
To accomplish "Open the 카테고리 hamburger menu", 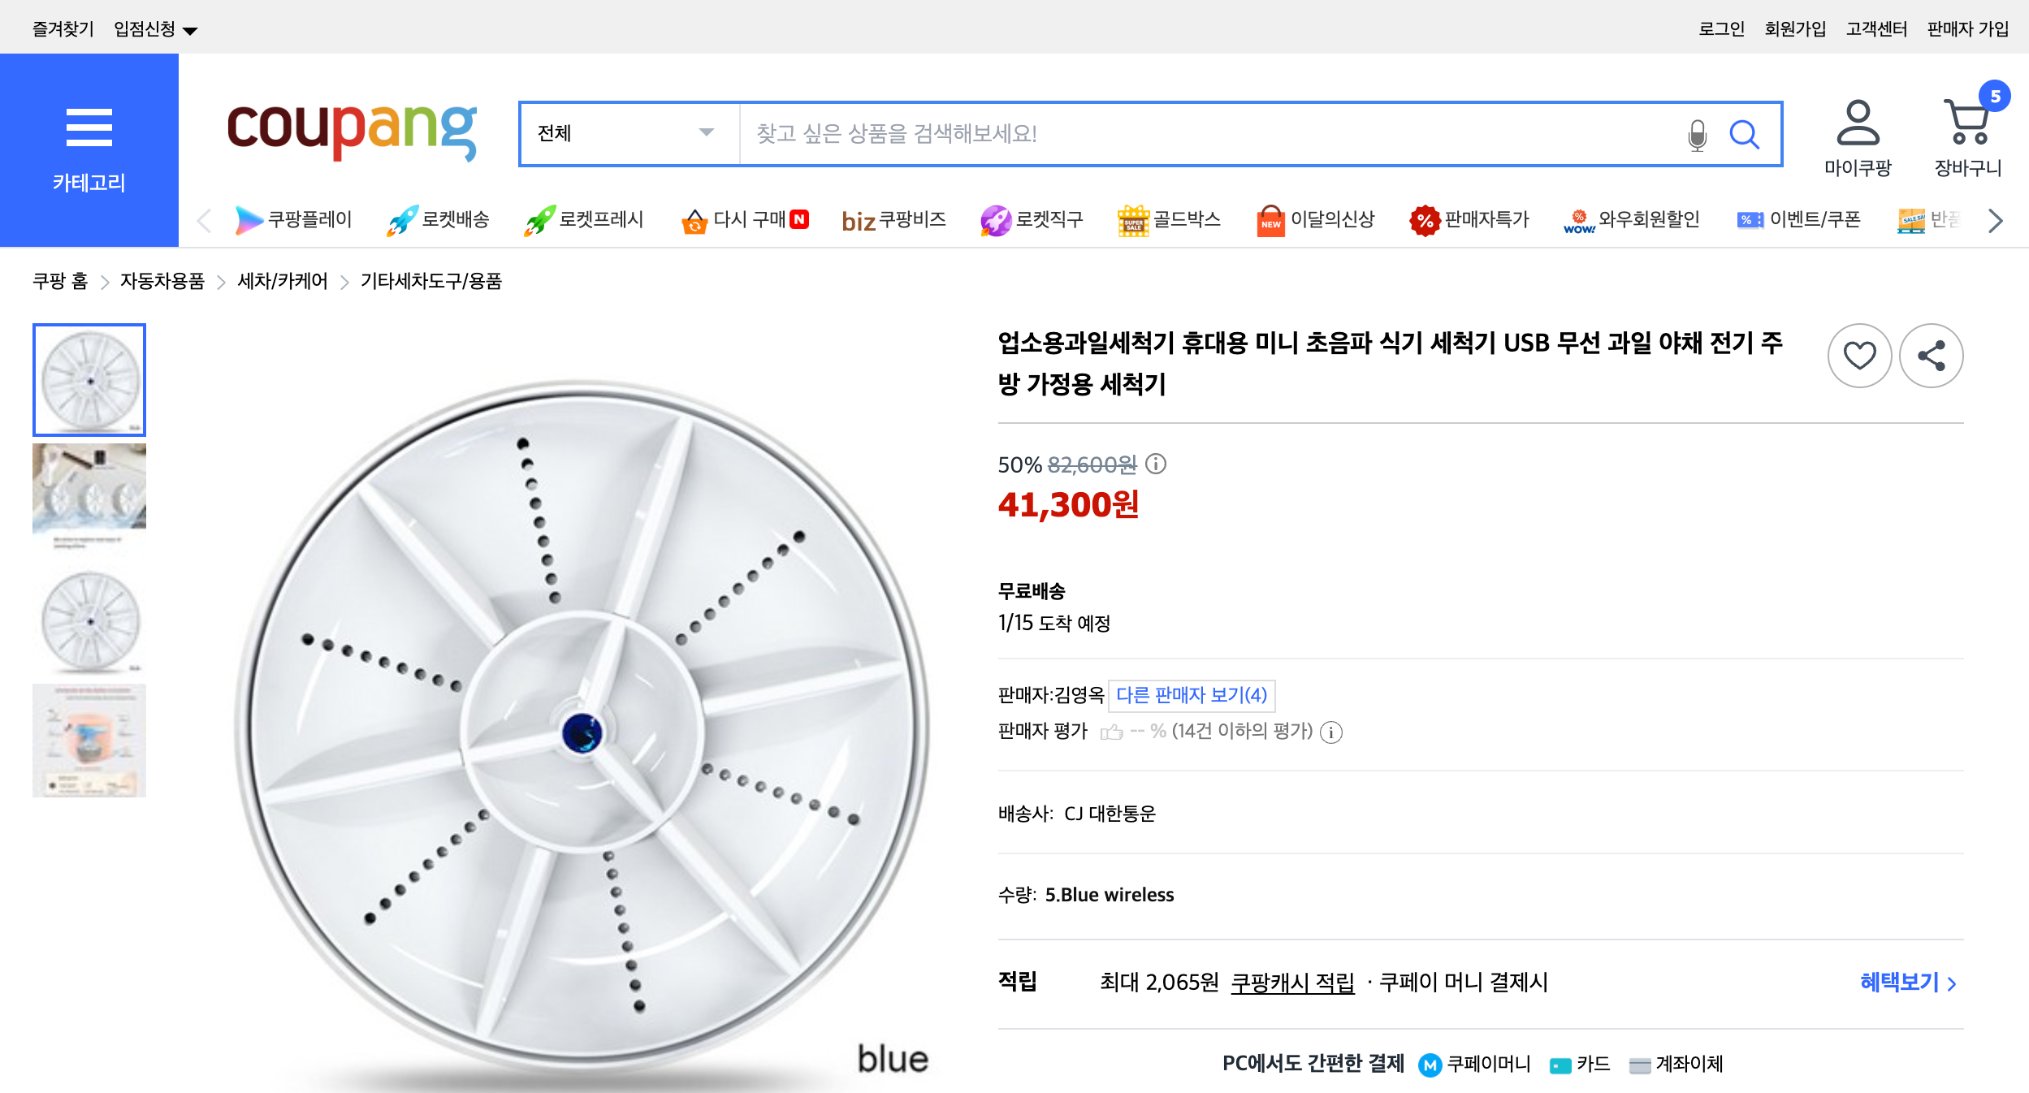I will pos(89,127).
